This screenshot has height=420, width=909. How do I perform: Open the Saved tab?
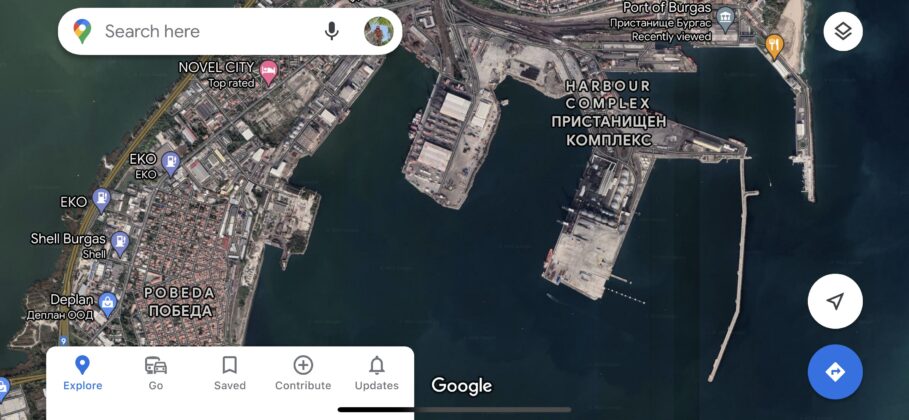(x=230, y=373)
